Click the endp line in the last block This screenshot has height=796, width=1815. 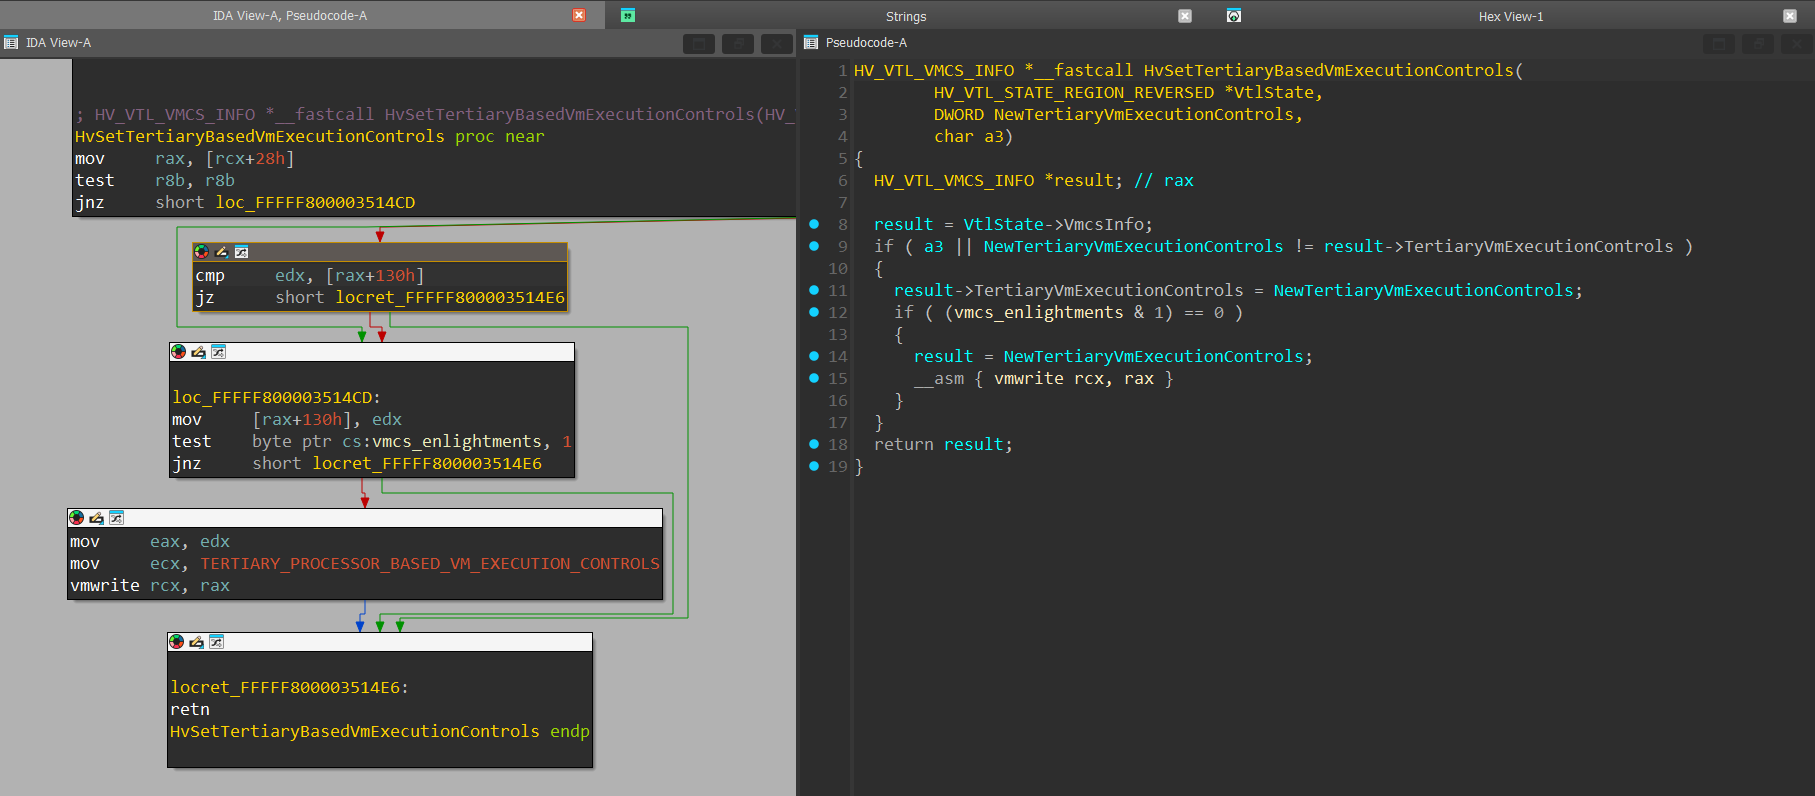point(380,732)
